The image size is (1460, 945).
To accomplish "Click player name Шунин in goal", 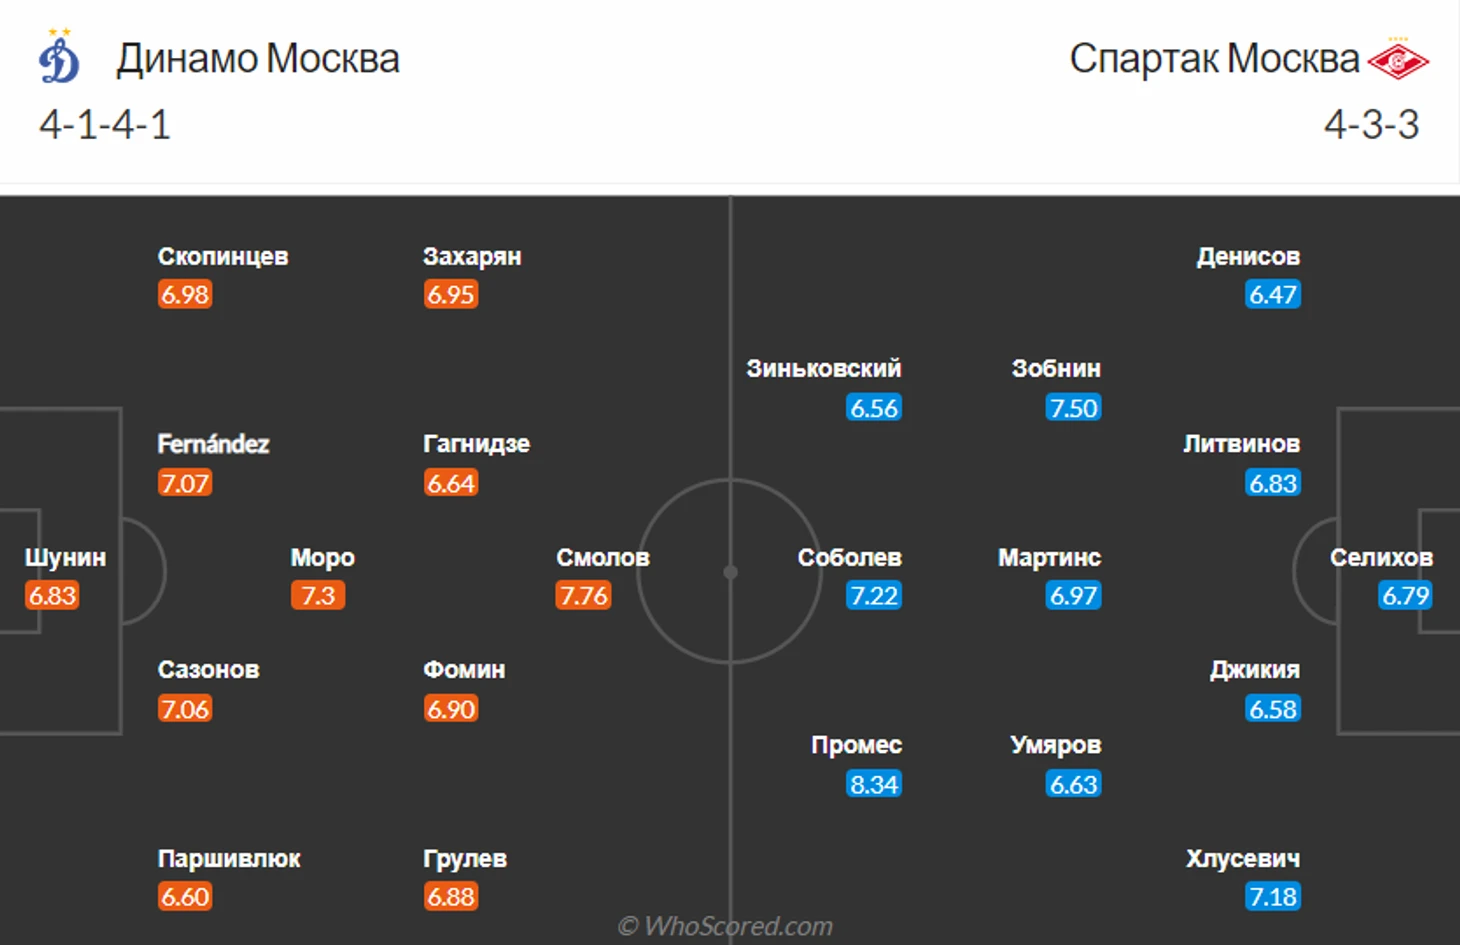I will 65,557.
